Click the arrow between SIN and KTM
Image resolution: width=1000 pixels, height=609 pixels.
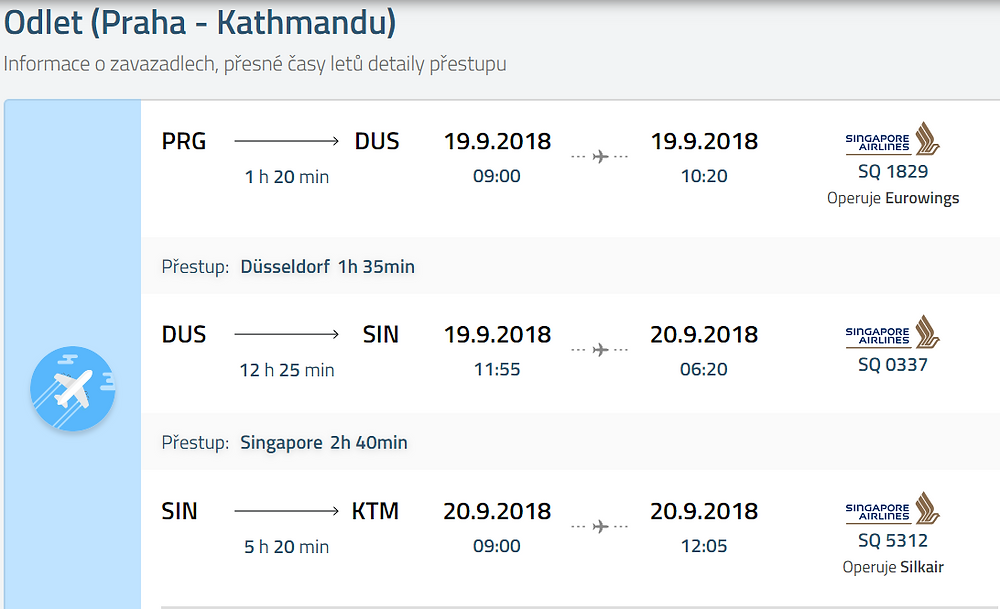pyautogui.click(x=286, y=511)
